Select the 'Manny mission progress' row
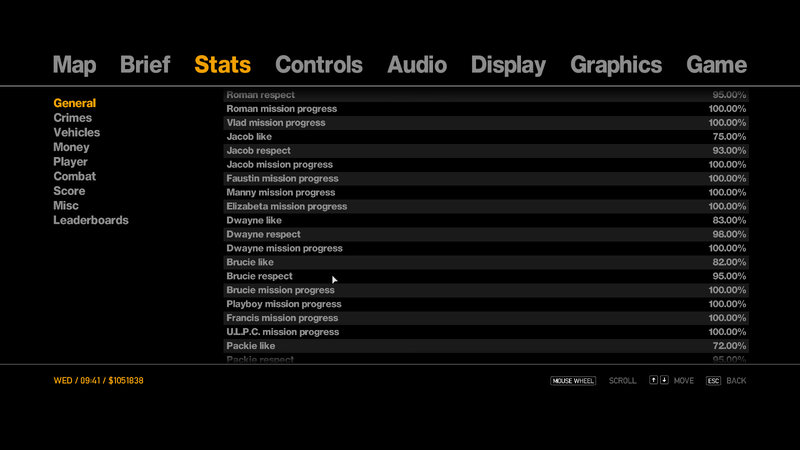Screen dimensions: 800x450 [486, 192]
